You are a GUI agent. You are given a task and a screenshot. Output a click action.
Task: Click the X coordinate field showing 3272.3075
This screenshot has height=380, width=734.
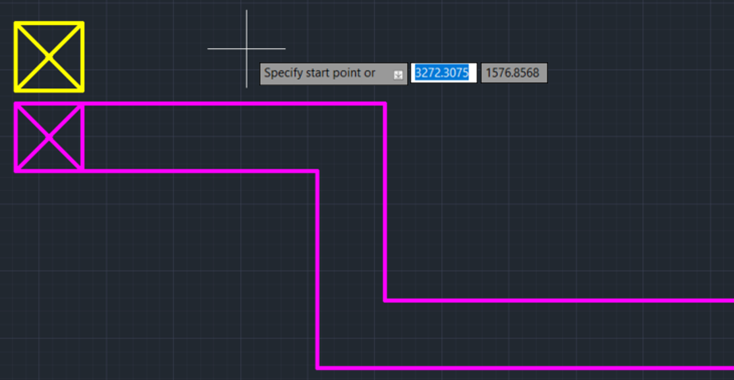click(444, 73)
